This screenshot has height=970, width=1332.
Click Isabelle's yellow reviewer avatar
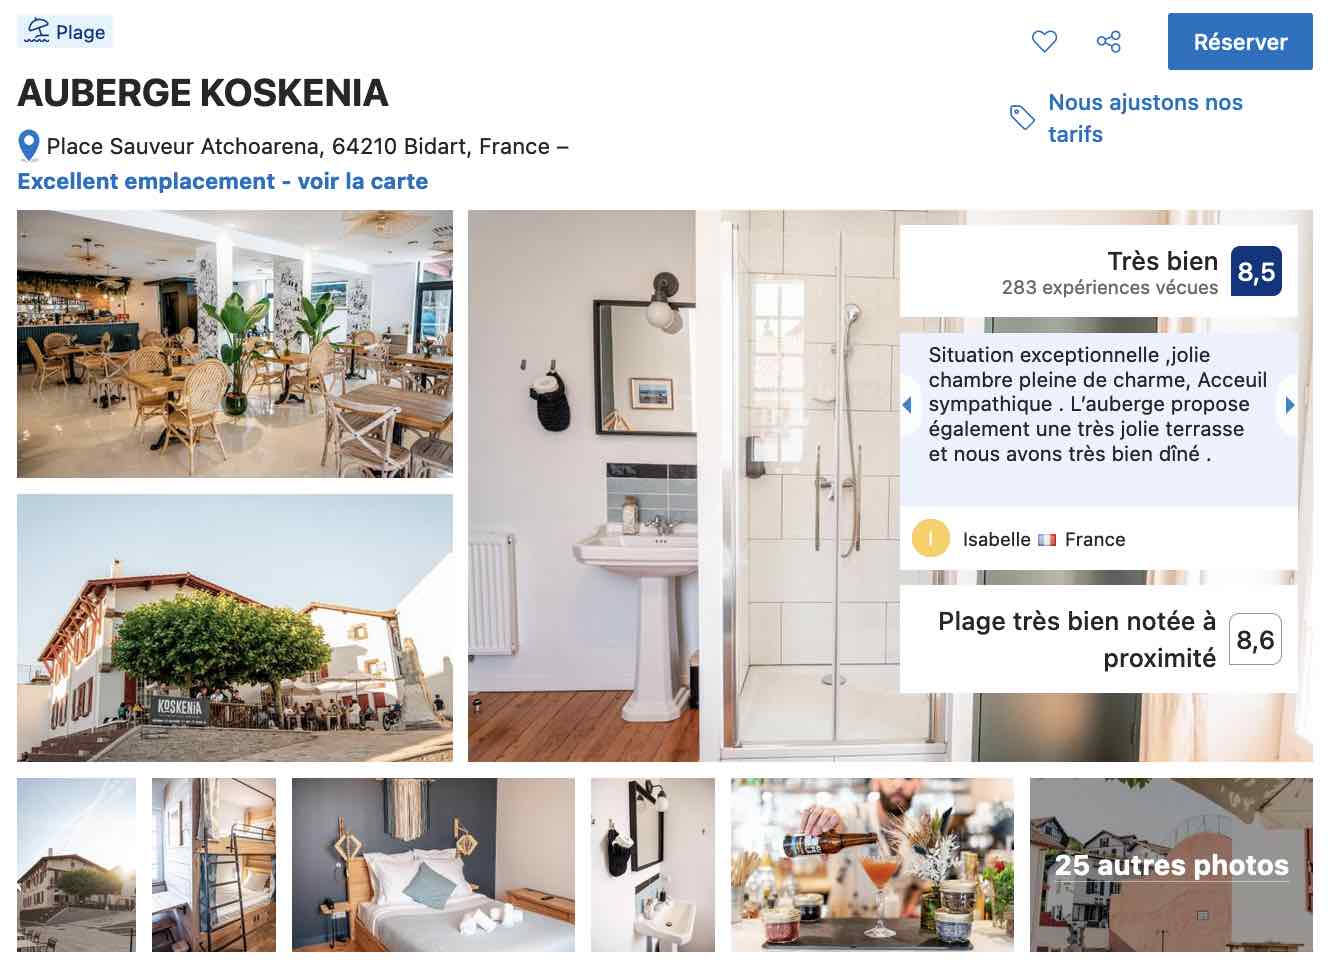[930, 539]
